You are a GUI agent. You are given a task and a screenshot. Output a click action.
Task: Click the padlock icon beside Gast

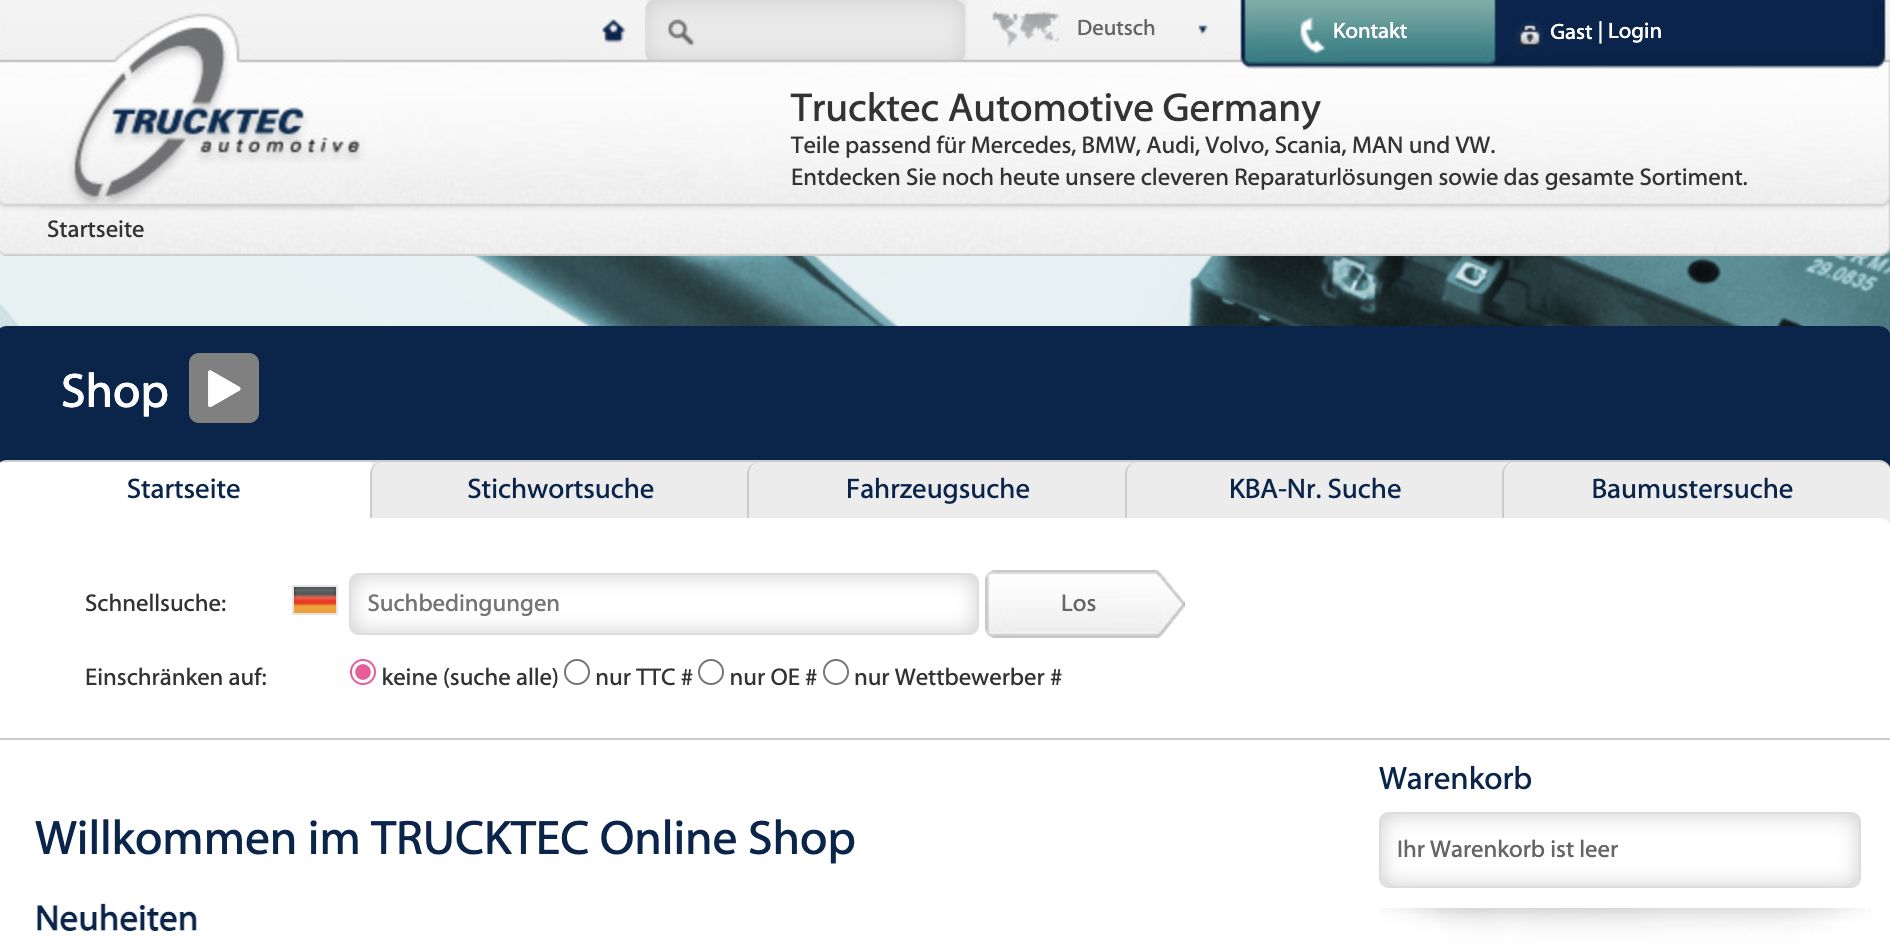pyautogui.click(x=1529, y=33)
